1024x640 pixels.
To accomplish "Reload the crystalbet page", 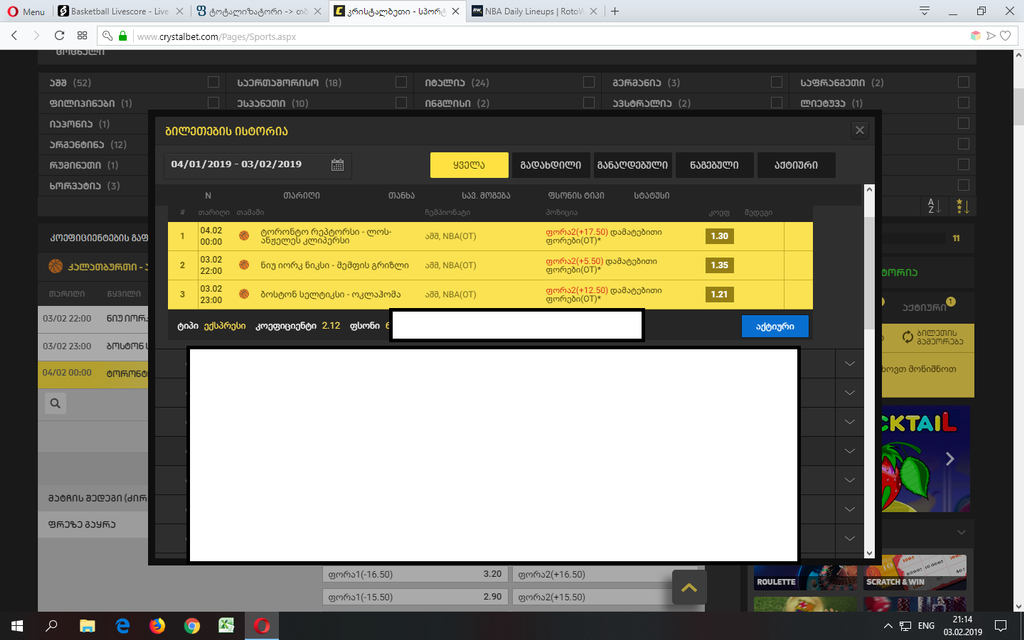I will (x=59, y=36).
